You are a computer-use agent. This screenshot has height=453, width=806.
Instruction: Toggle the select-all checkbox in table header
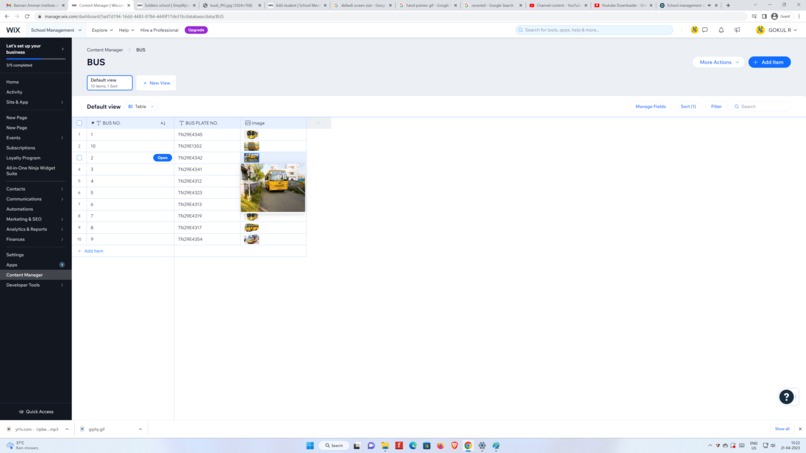click(79, 123)
